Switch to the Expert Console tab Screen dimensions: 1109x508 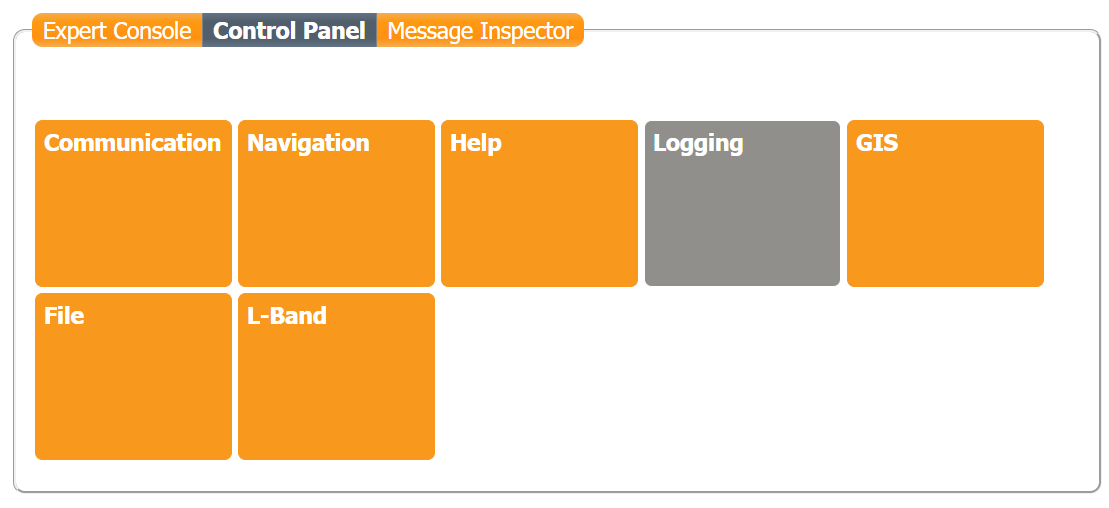coord(117,31)
